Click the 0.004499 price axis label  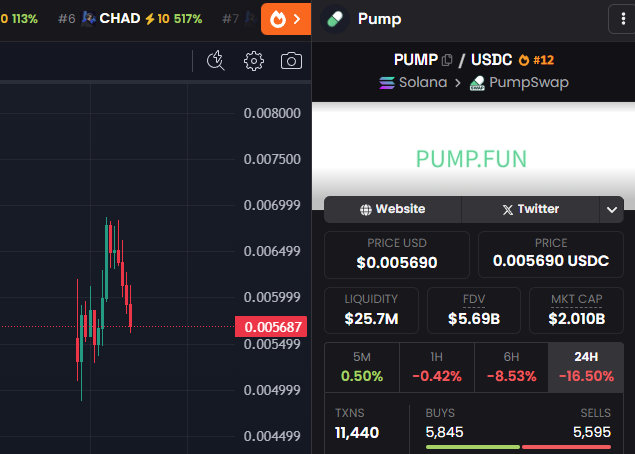pyautogui.click(x=272, y=437)
